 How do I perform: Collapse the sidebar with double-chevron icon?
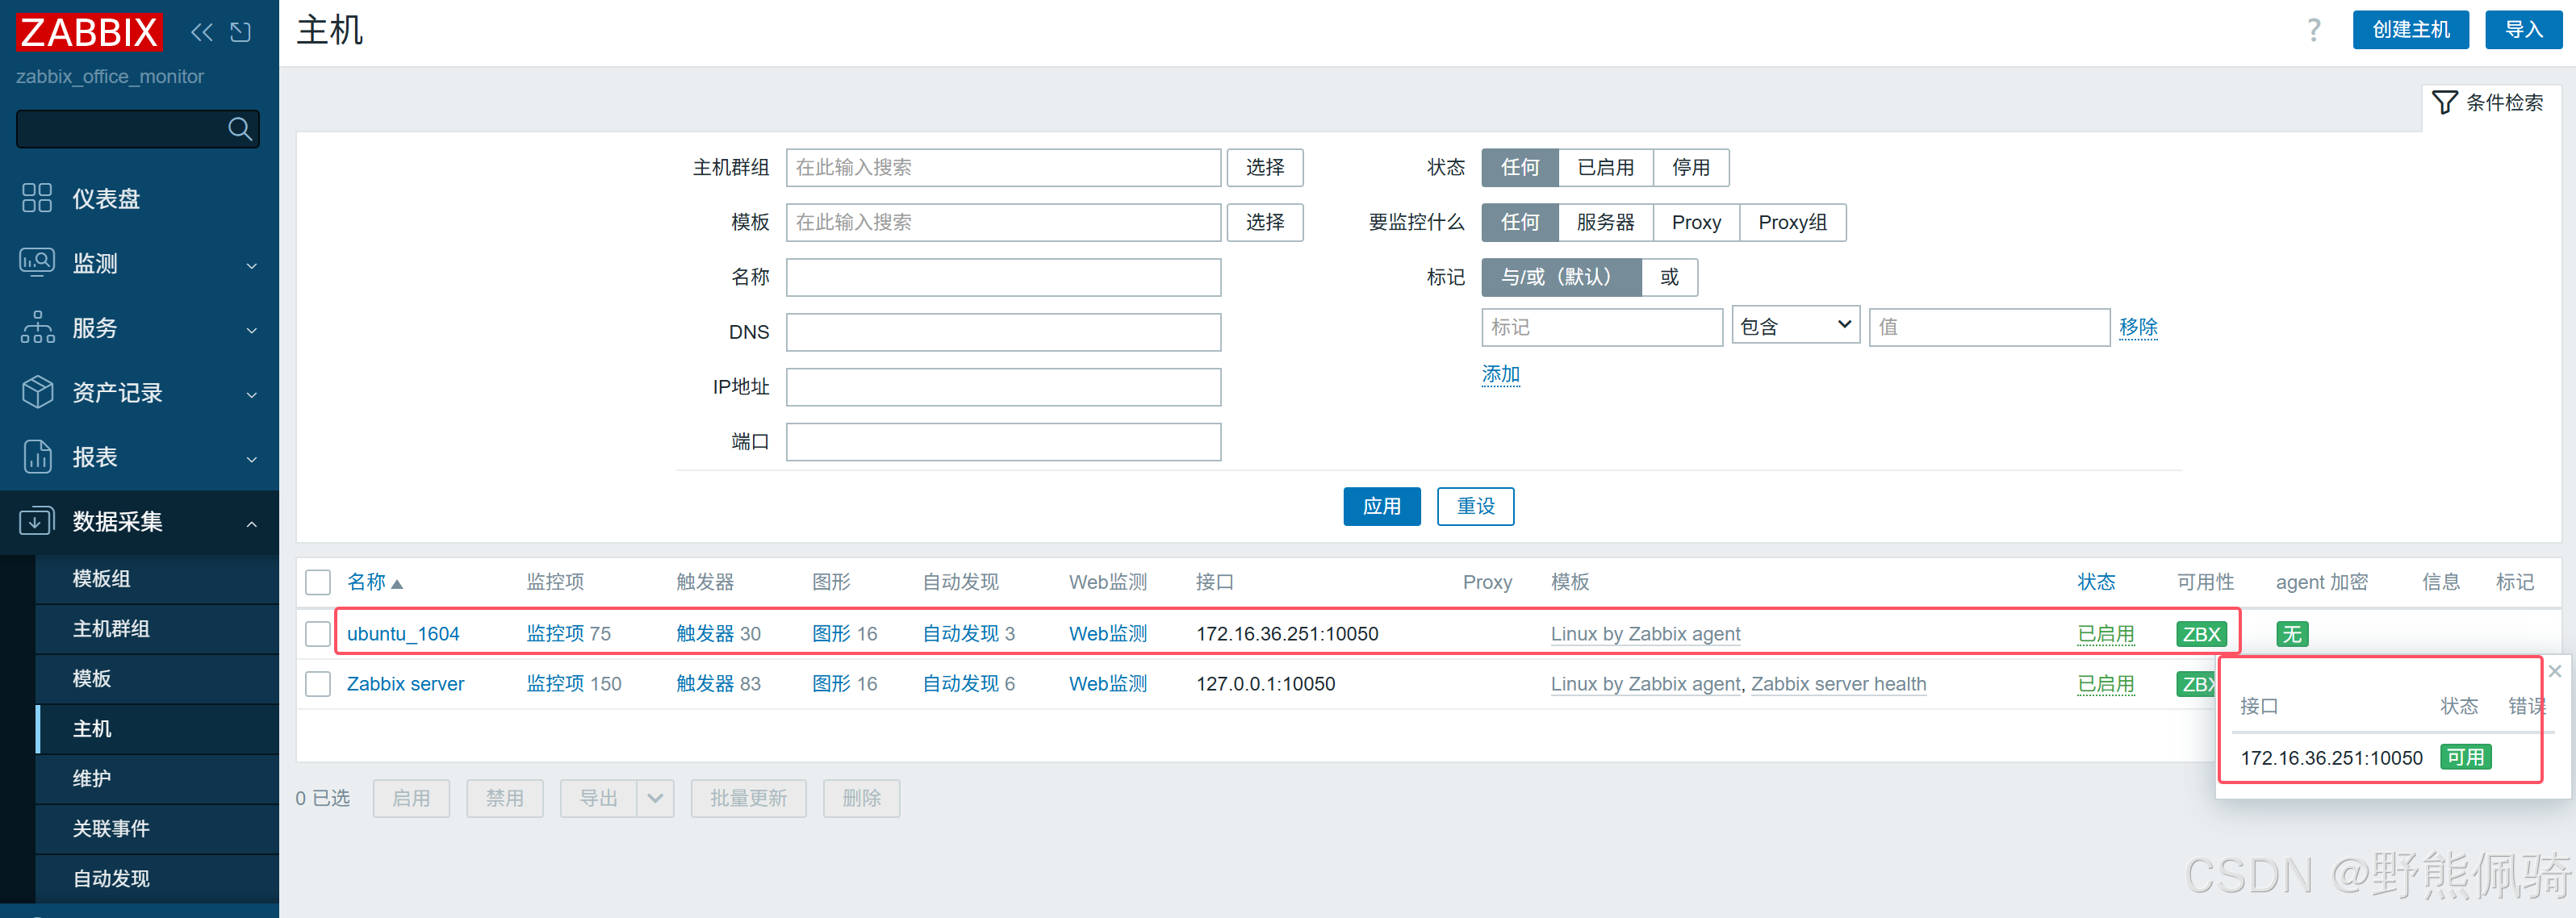click(x=202, y=32)
